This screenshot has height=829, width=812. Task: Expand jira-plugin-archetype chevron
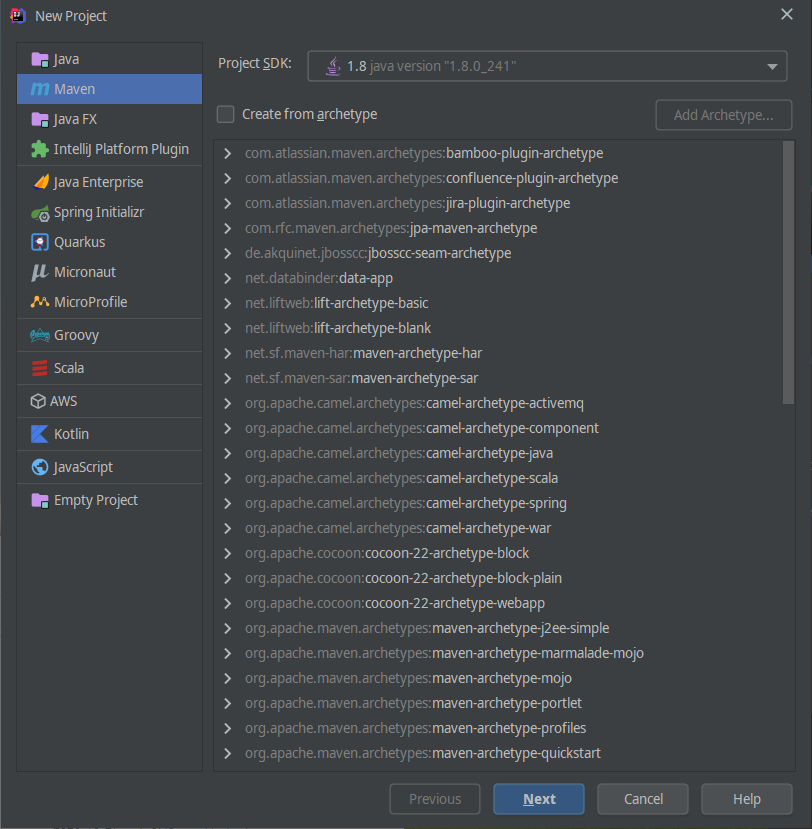(227, 203)
